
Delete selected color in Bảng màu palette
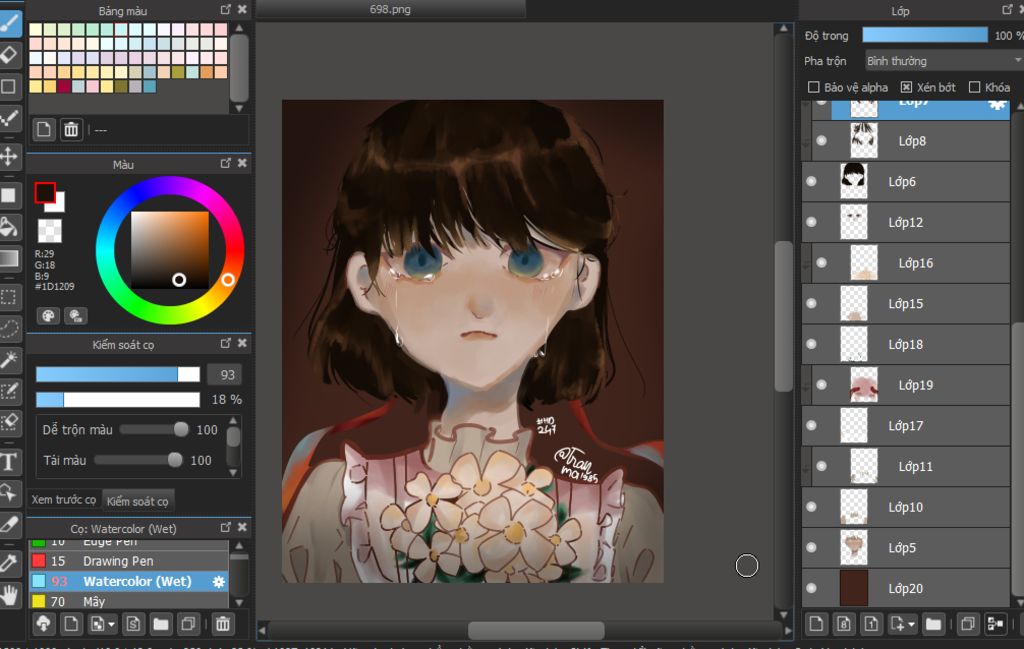click(71, 130)
